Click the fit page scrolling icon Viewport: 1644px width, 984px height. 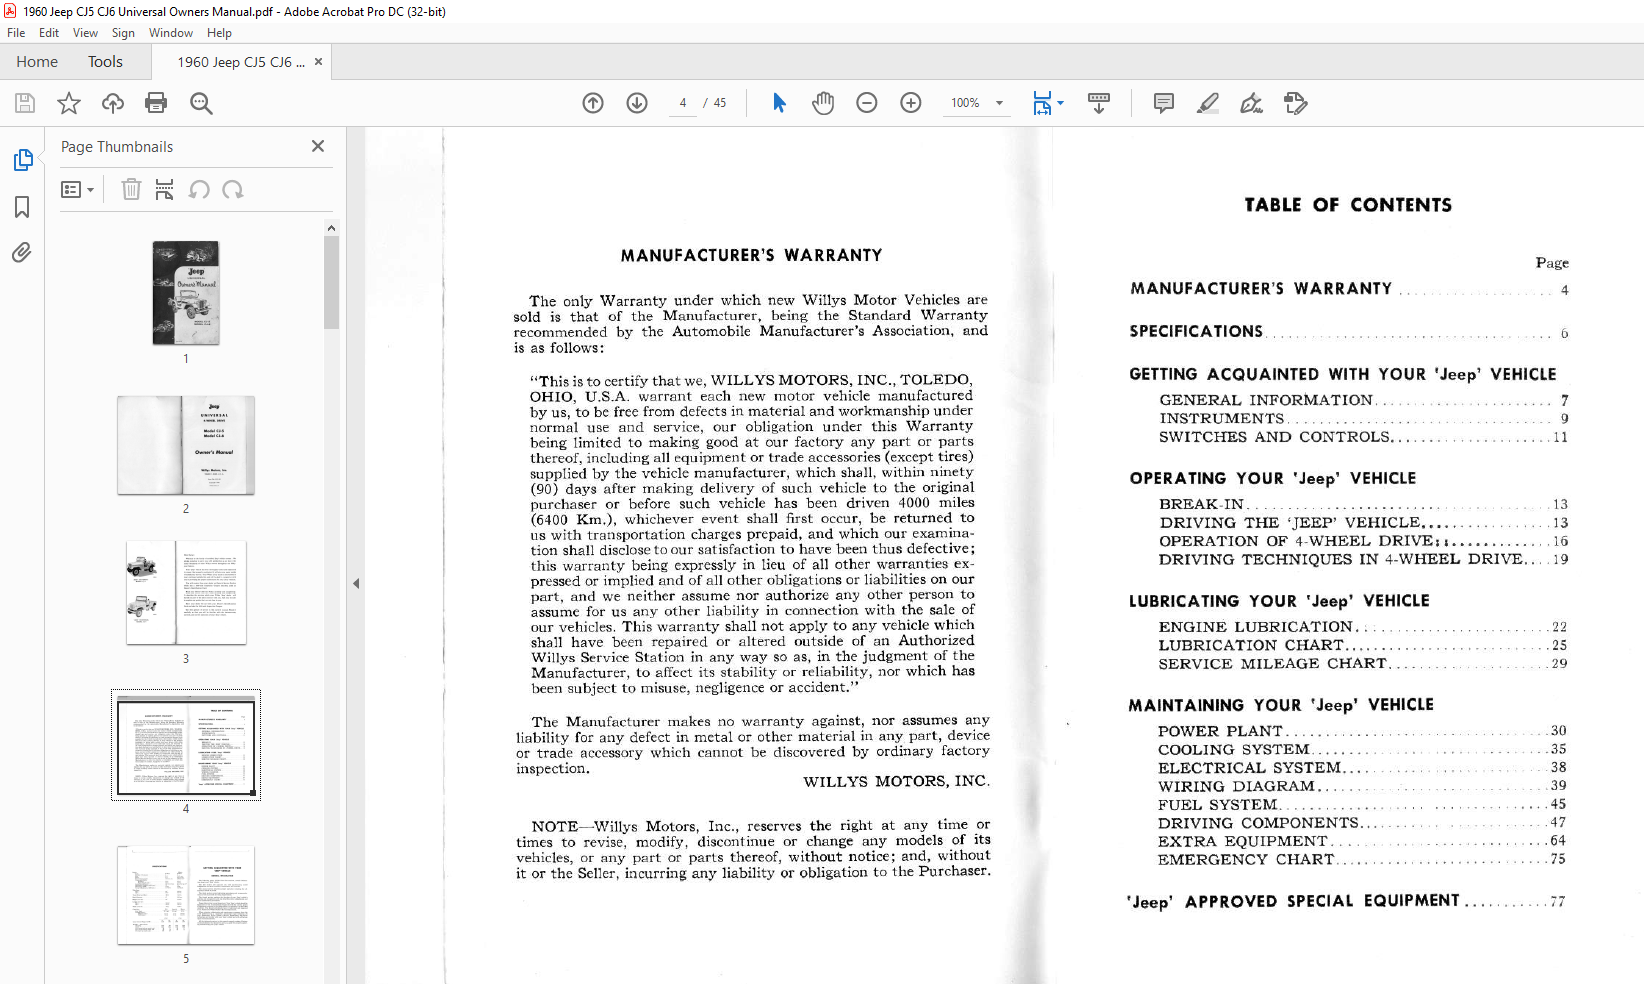click(x=1042, y=103)
